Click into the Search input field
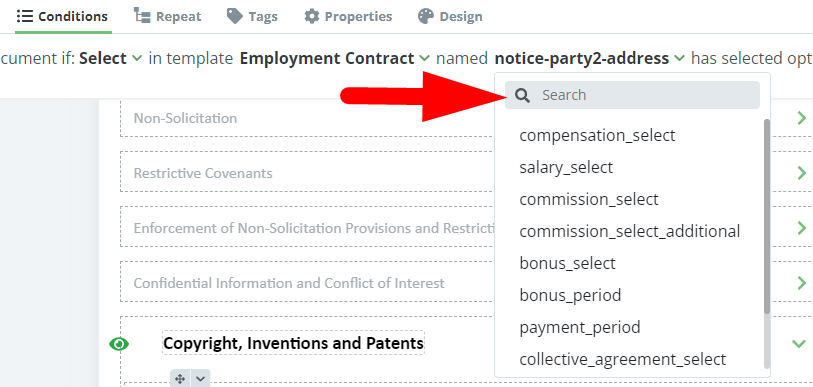 [648, 95]
